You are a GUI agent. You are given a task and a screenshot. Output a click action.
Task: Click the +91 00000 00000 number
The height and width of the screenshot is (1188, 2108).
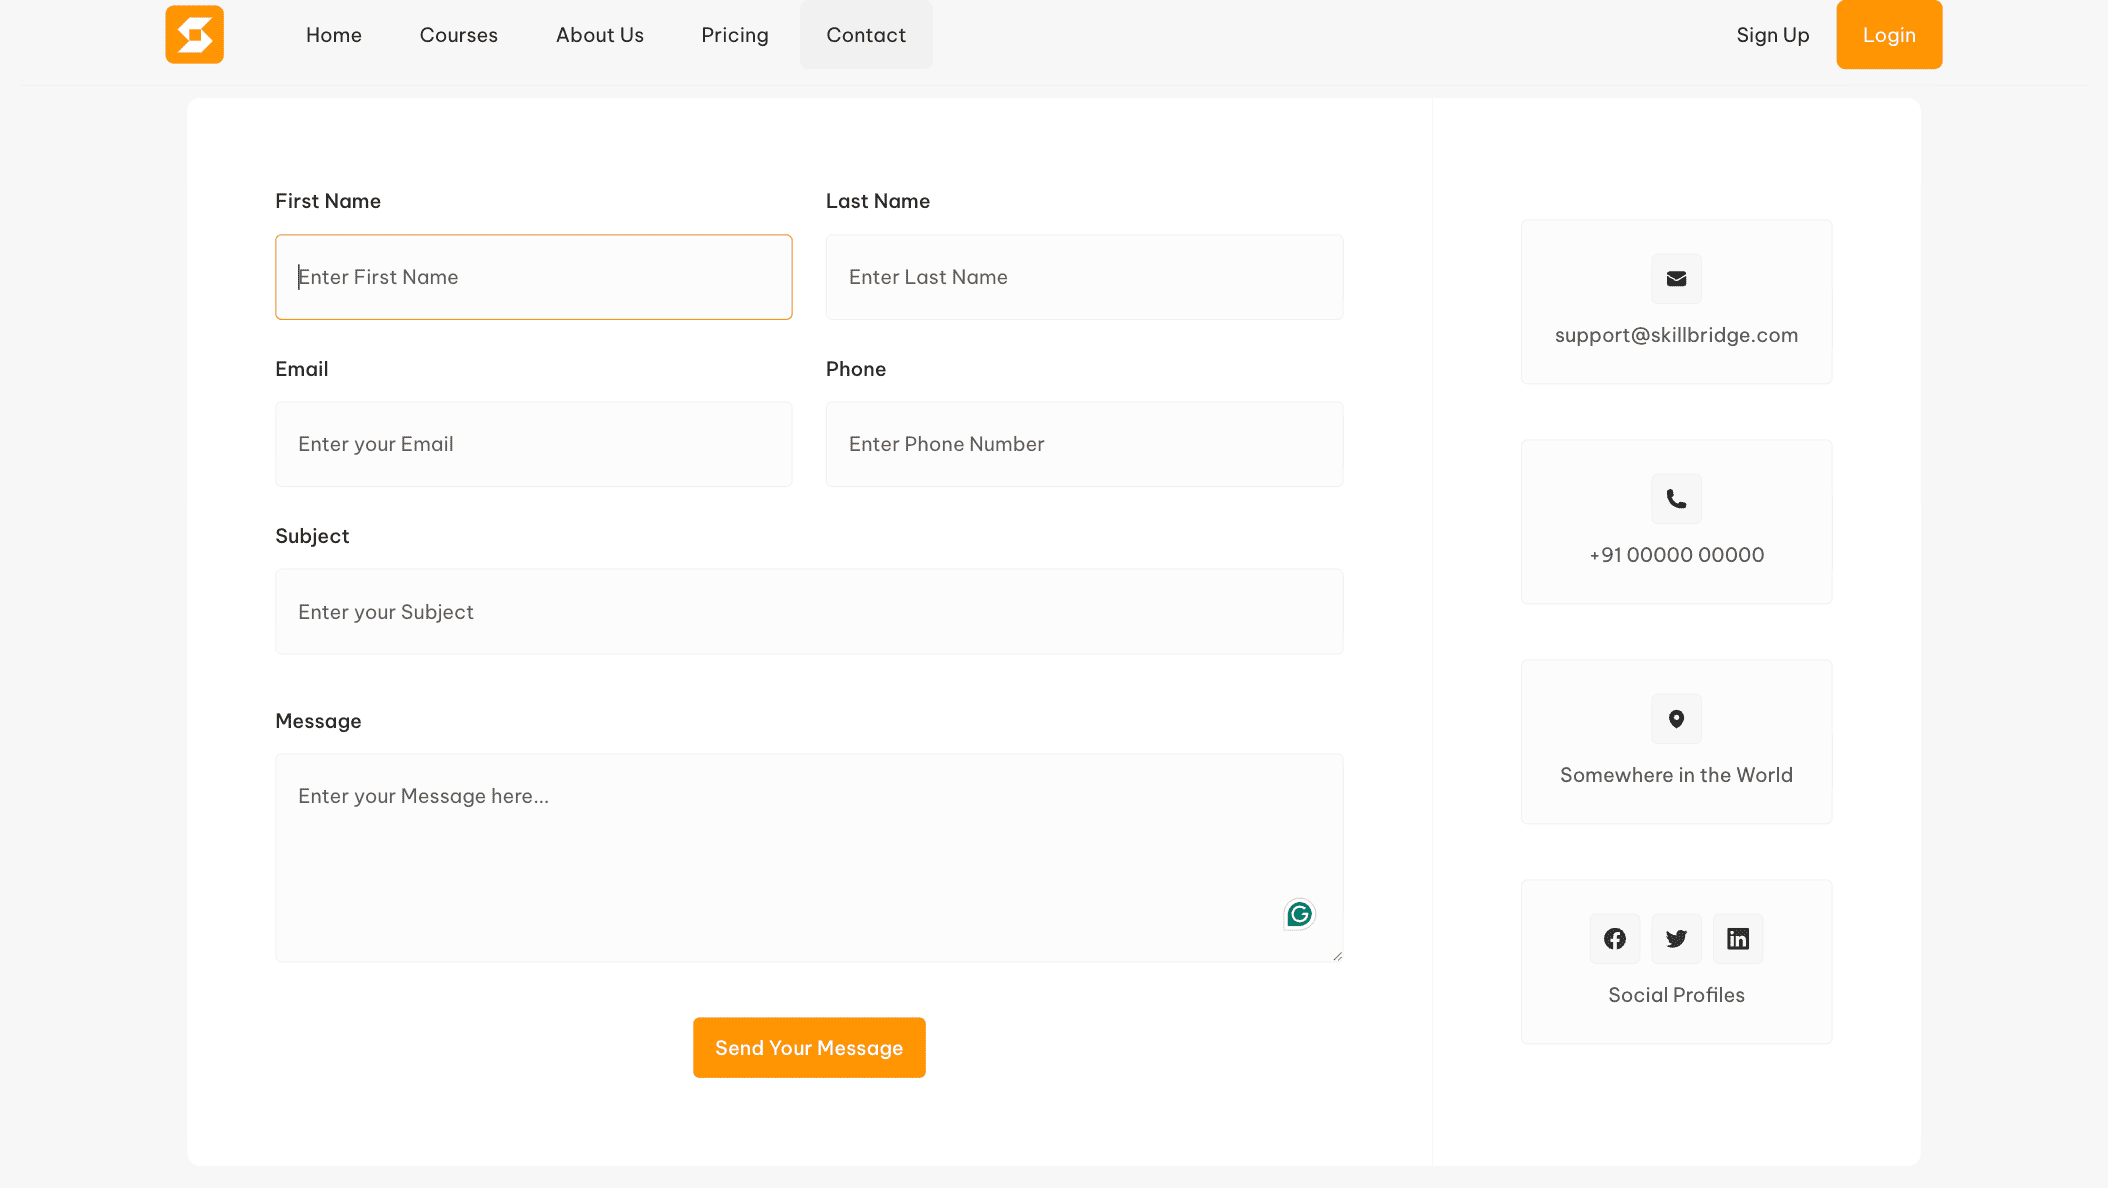1676,555
